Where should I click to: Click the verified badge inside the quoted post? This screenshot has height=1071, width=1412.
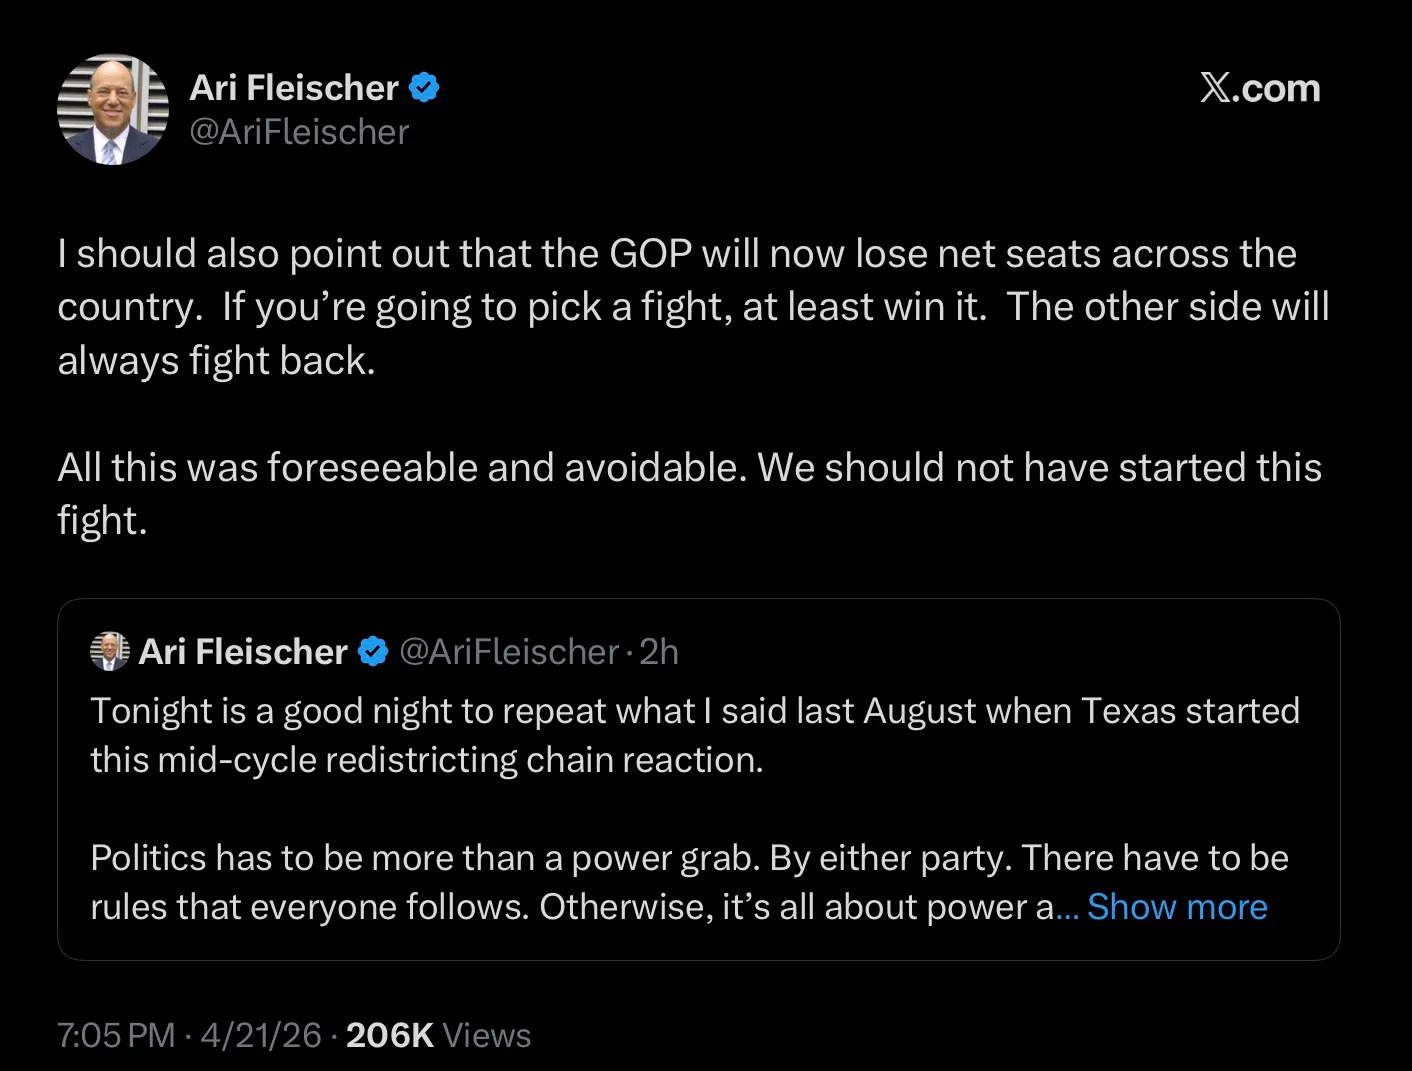[373, 652]
